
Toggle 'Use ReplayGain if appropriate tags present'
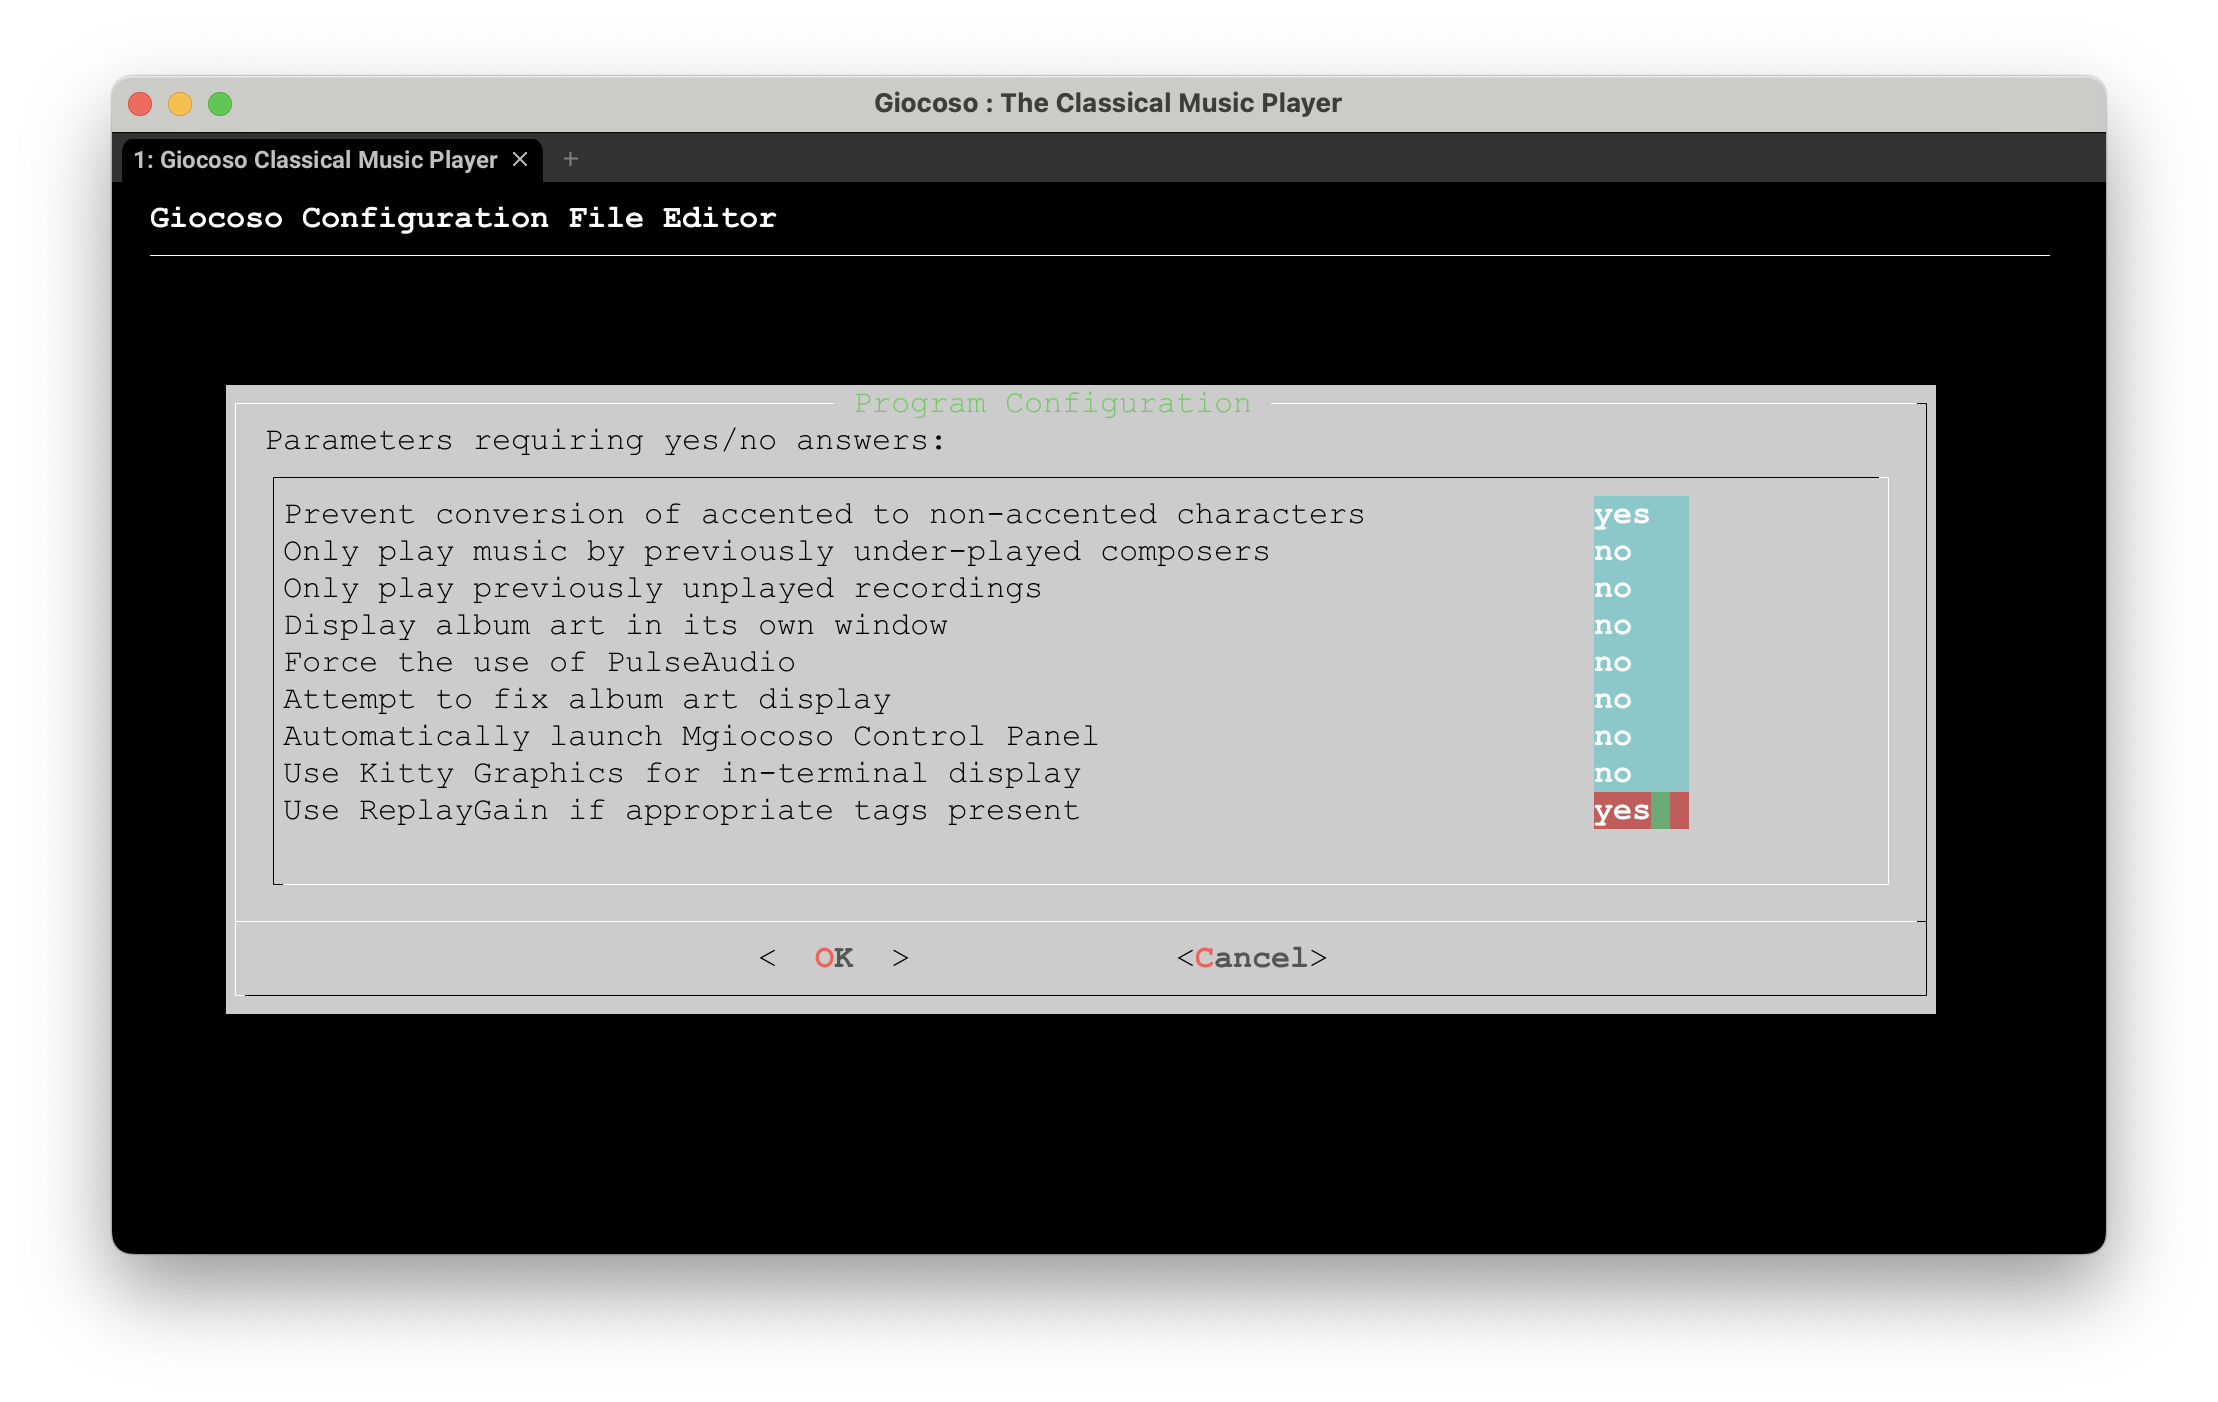(1622, 810)
